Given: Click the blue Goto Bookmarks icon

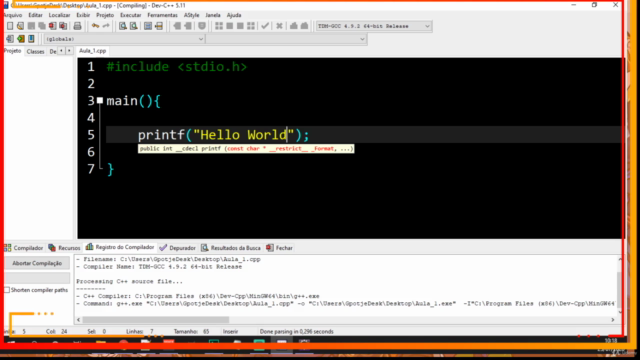Looking at the screenshot, I should pyautogui.click(x=31, y=39).
